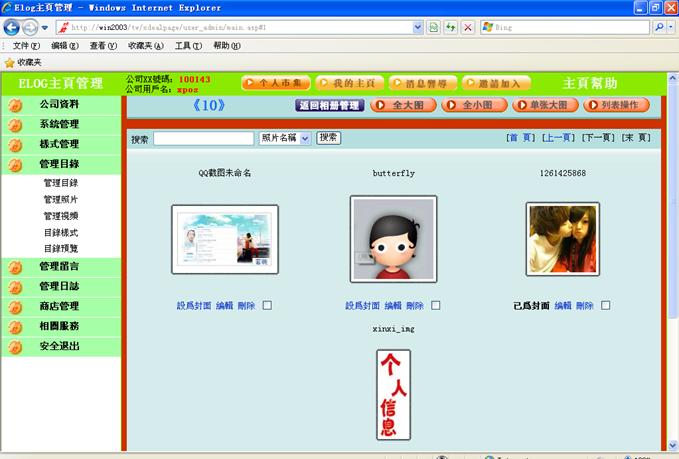
Task: Click the browser refresh icon
Action: point(450,27)
